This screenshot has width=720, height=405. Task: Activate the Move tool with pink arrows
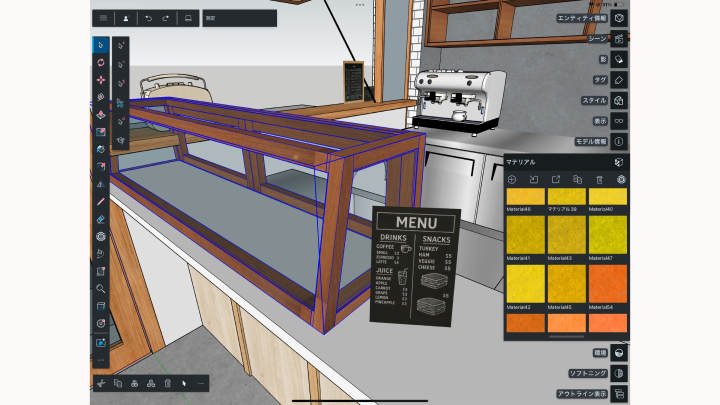101,80
